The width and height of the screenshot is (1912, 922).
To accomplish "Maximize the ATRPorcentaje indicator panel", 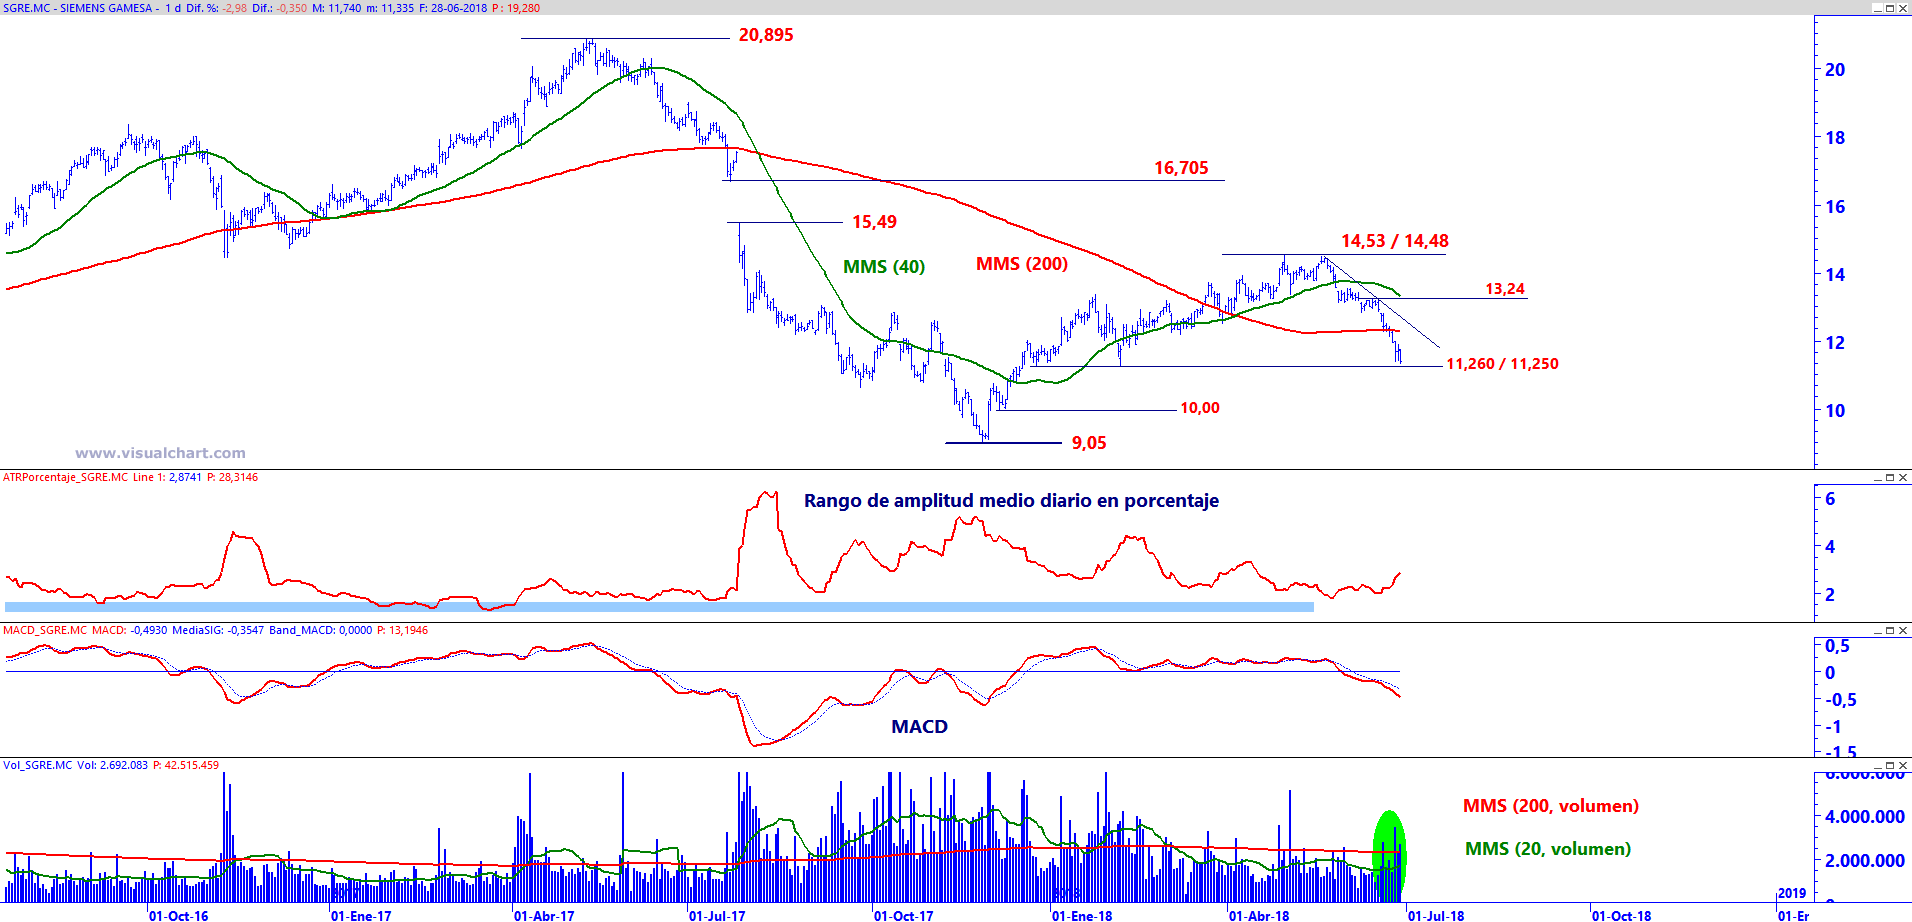I will [1890, 478].
